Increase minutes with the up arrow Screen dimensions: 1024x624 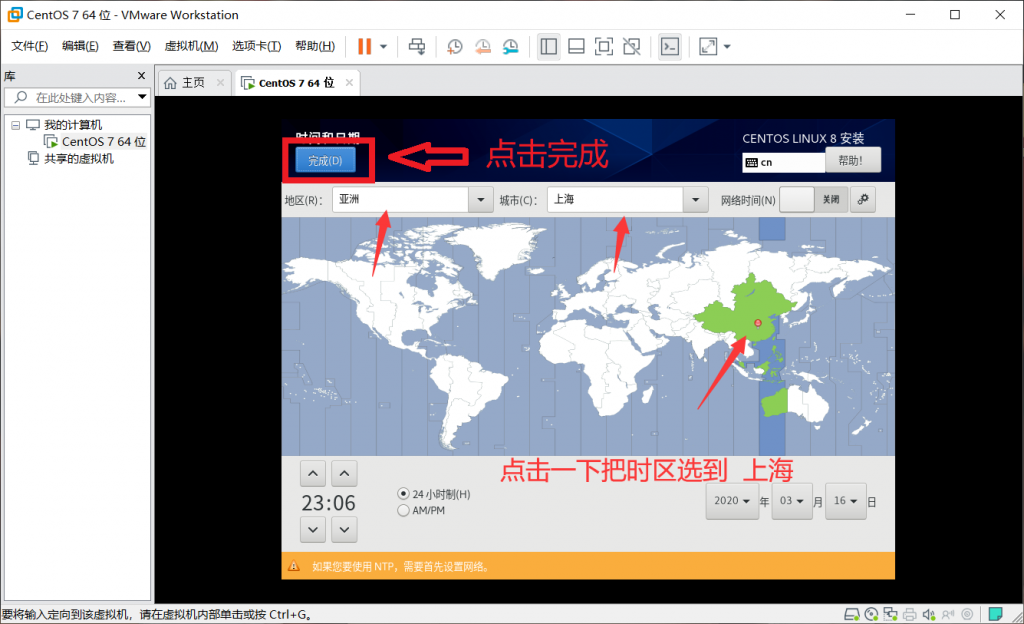pos(344,474)
